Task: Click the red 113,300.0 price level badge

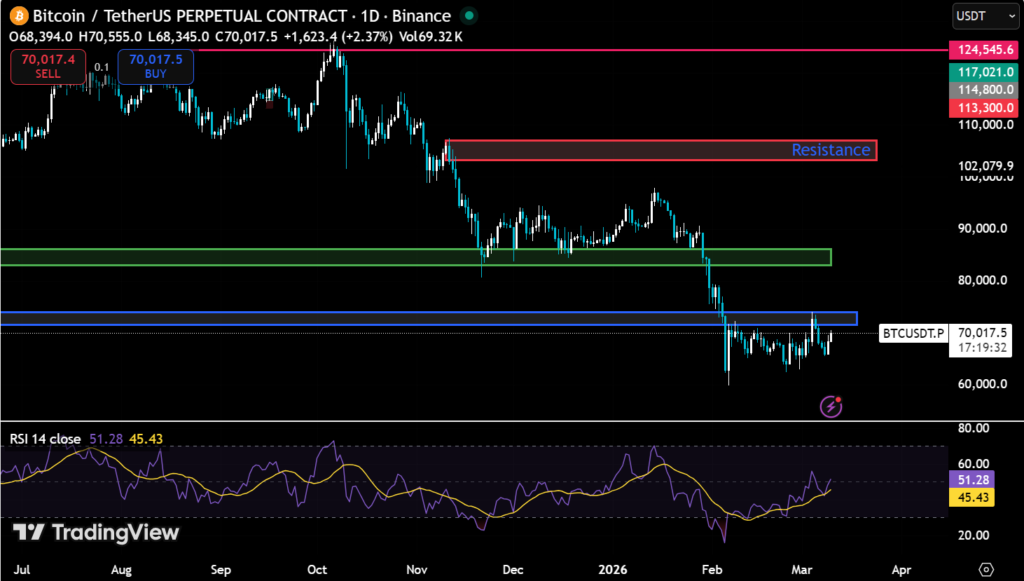Action: tap(984, 107)
